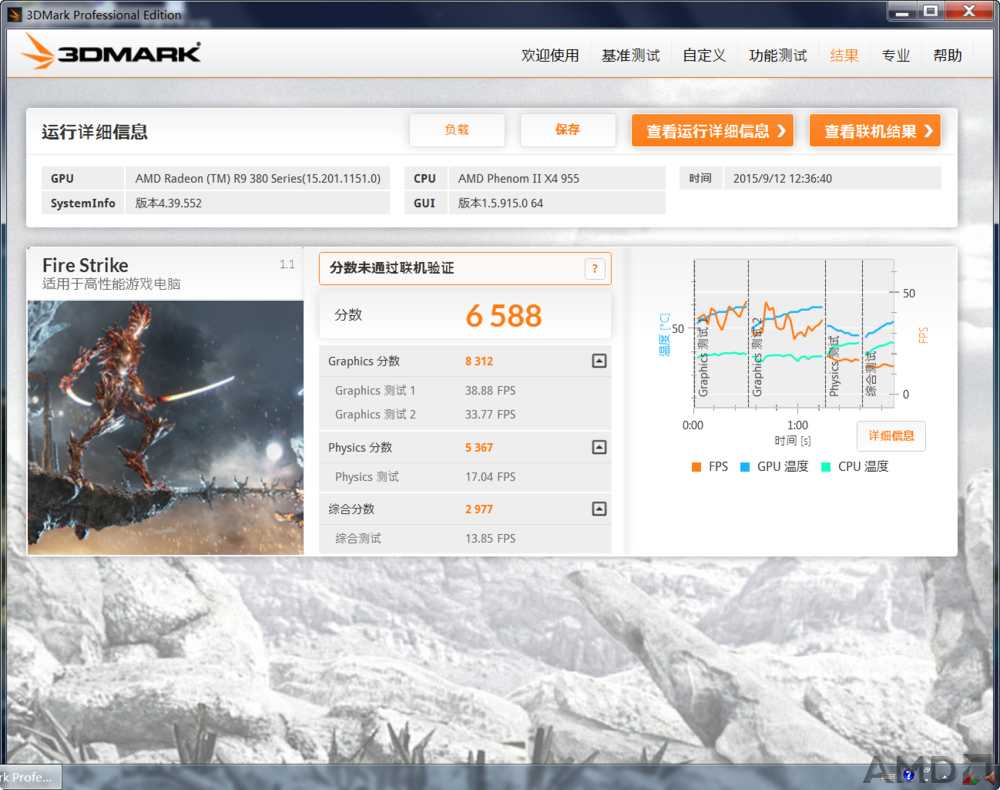Click the 13.85 FPS combined result
1000x790 pixels.
click(x=490, y=539)
